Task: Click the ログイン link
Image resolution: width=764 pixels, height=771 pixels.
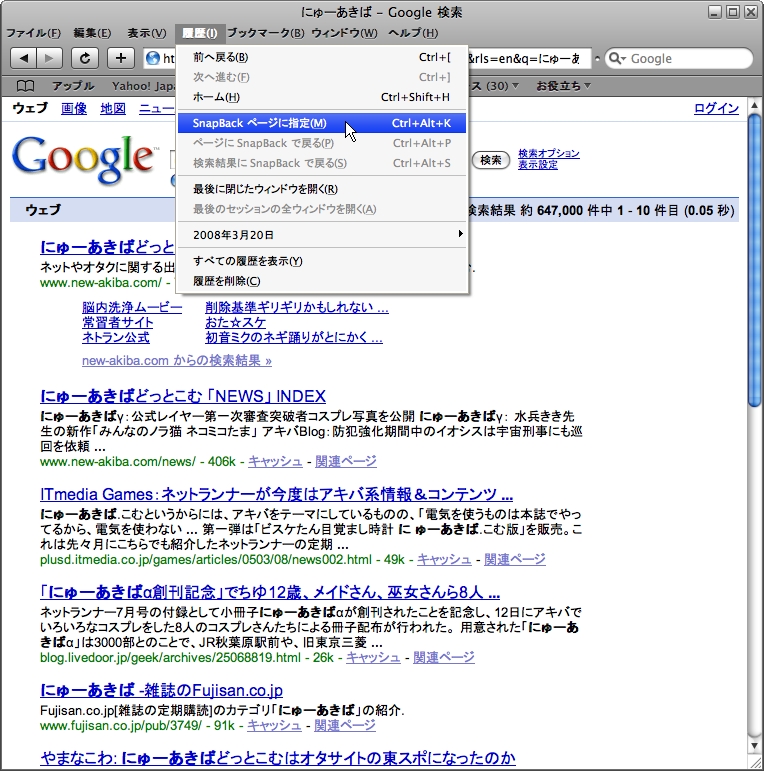Action: click(x=716, y=108)
